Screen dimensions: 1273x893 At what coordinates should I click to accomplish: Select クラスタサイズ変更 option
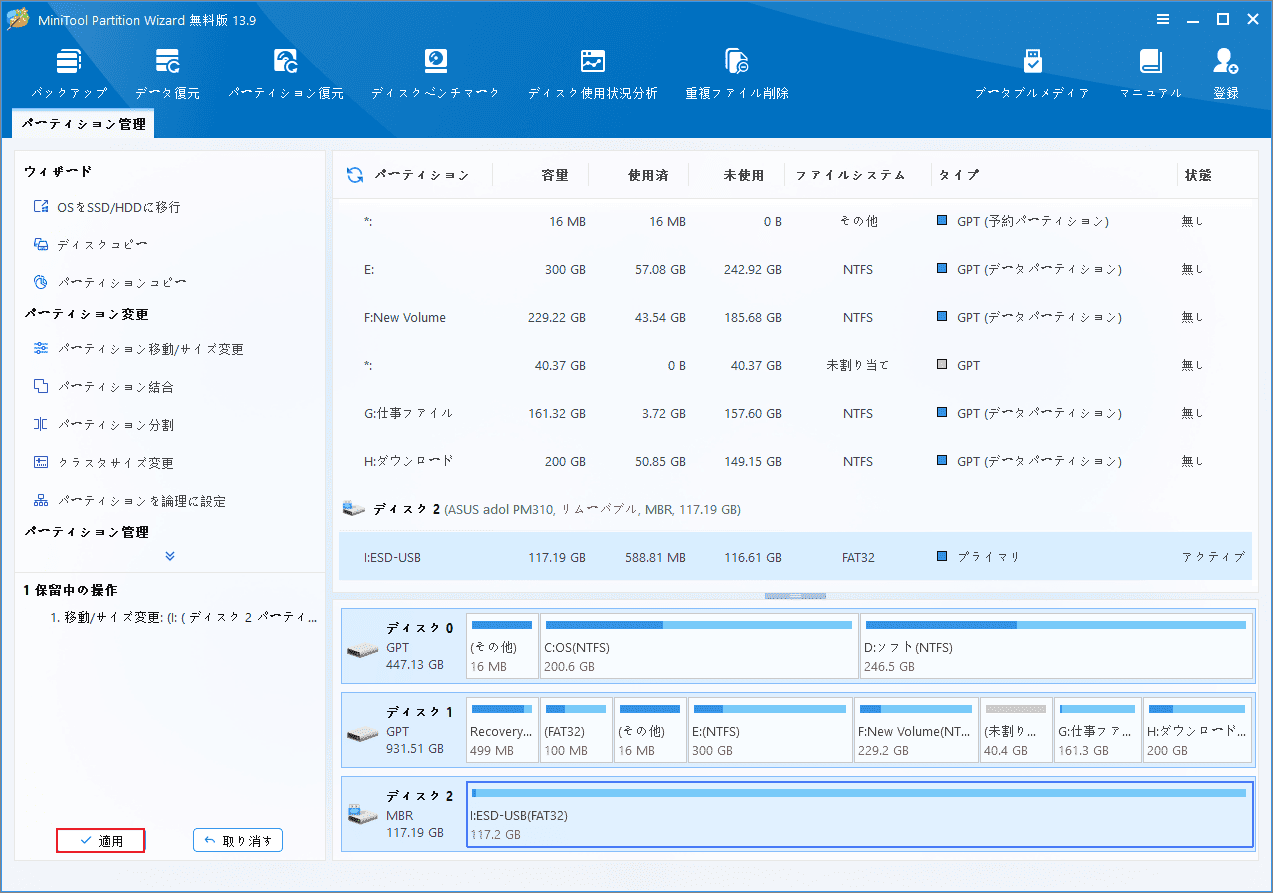point(103,463)
